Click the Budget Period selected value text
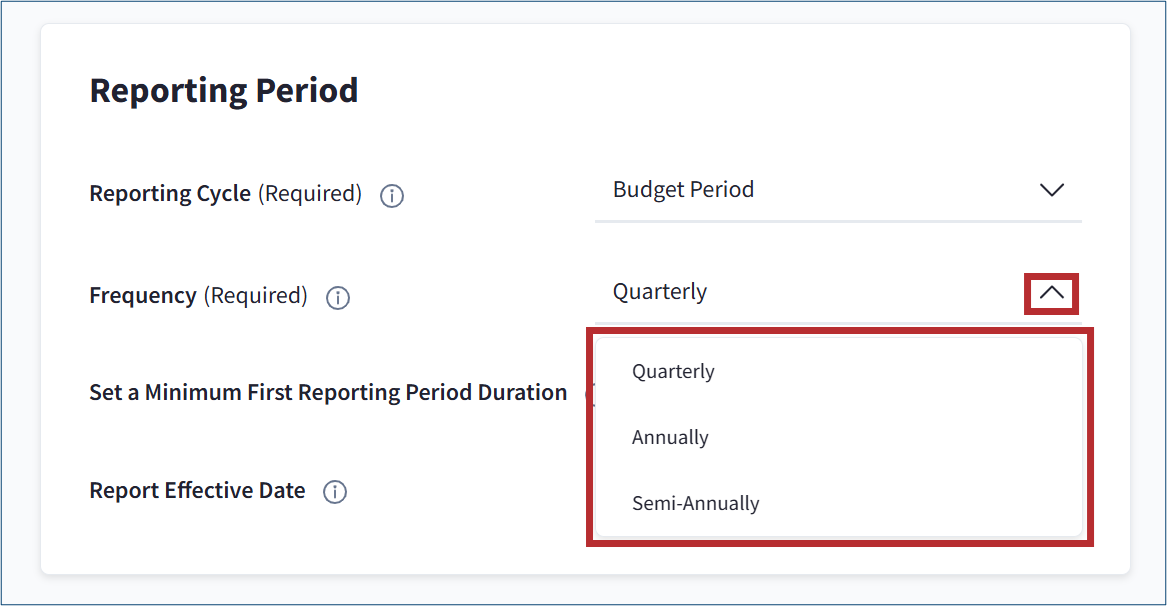This screenshot has width=1167, height=606. click(683, 190)
